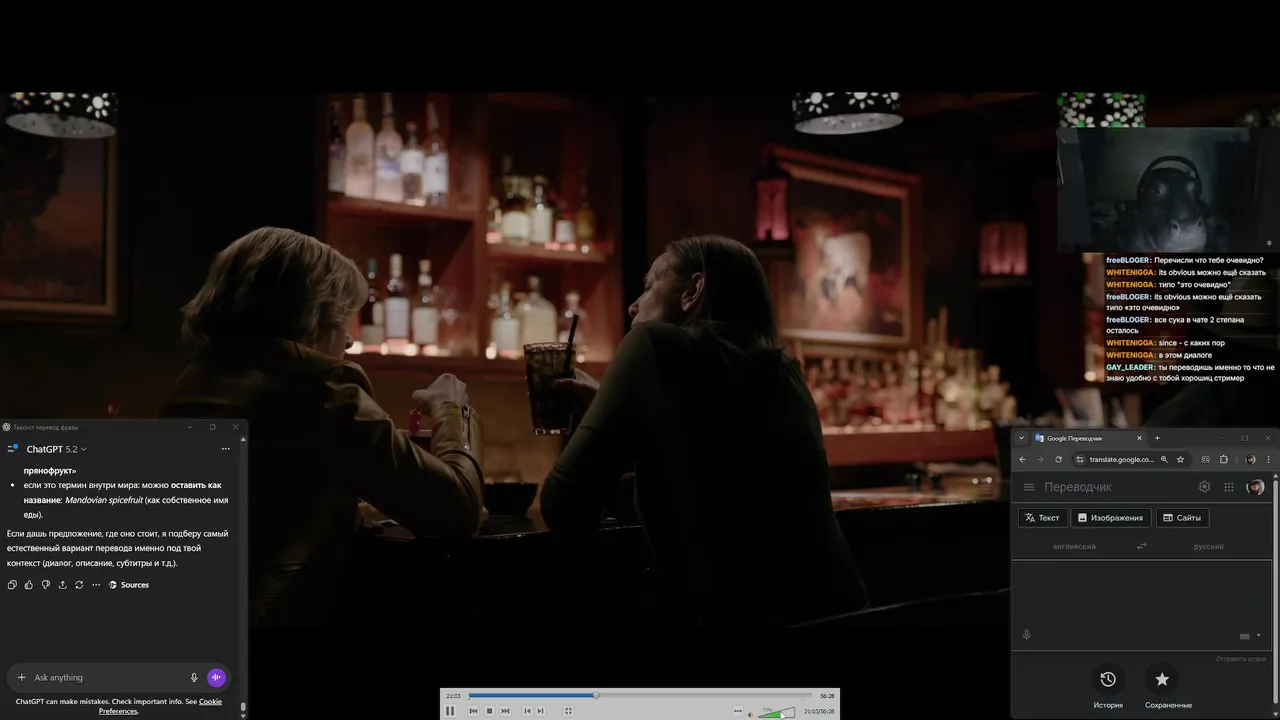Open Chrome zoom magnifier icon in address bar
1280x720 pixels.
click(1164, 459)
